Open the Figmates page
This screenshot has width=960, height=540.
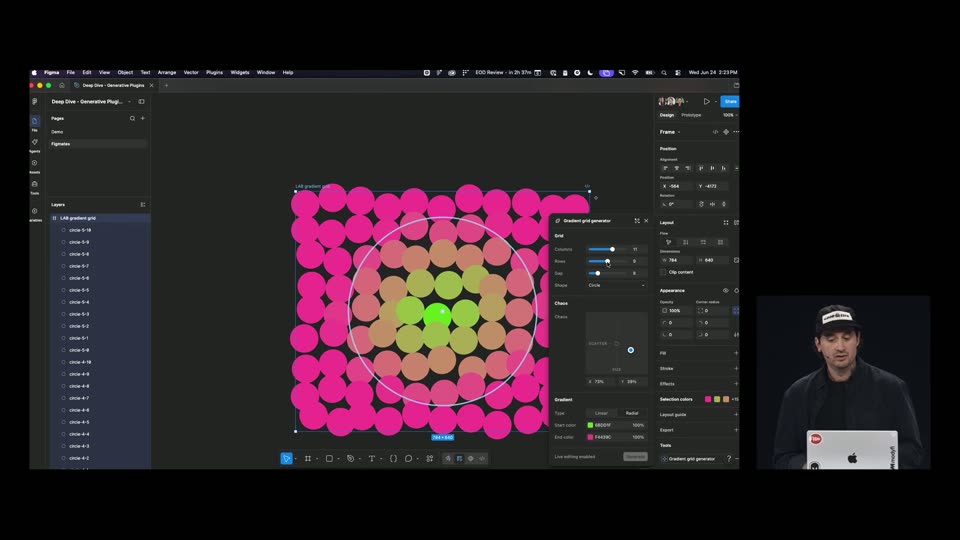pyautogui.click(x=99, y=144)
